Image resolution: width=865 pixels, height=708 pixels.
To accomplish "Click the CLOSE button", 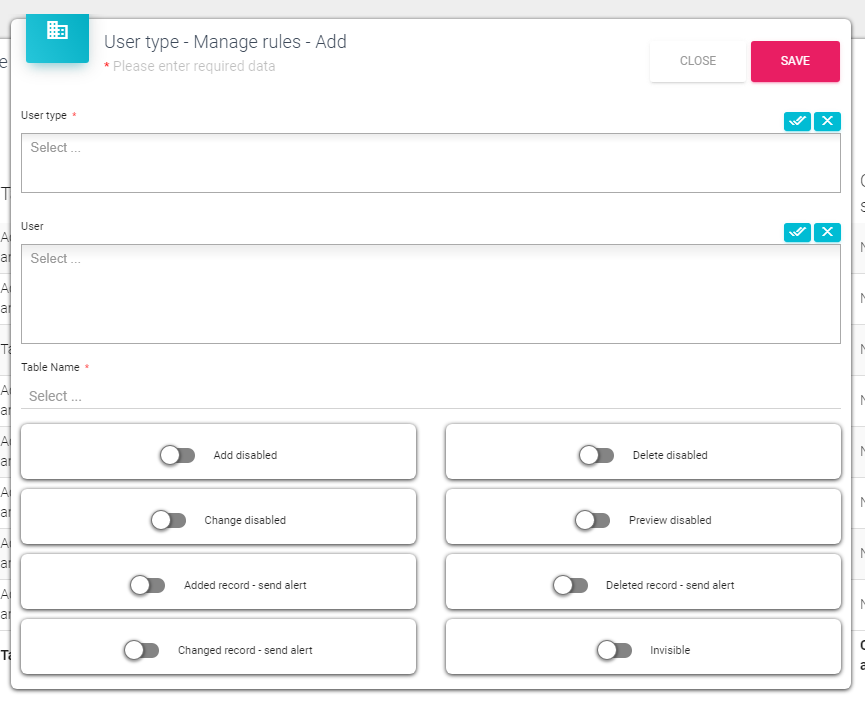I will pos(698,61).
